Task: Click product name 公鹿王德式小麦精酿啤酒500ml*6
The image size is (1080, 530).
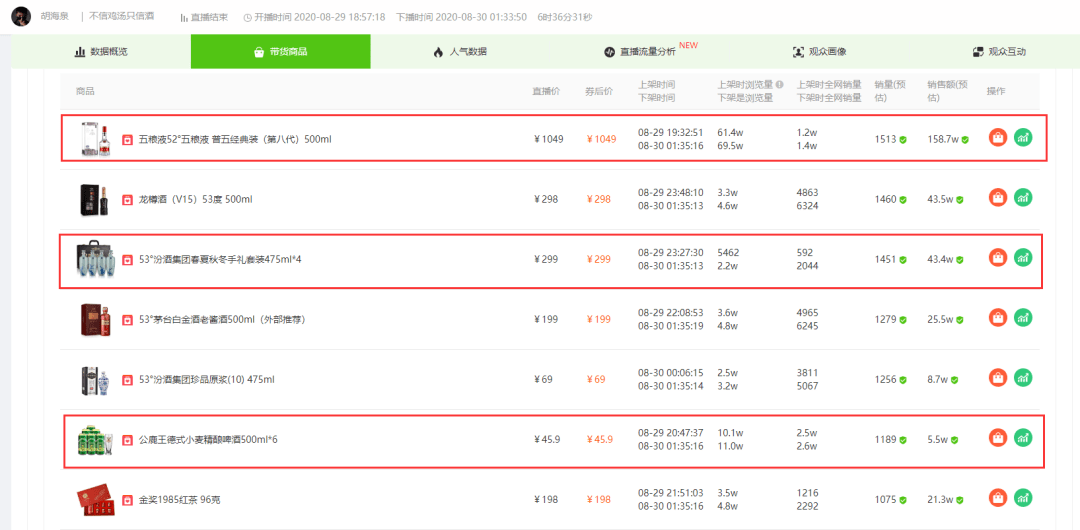Action: coord(208,440)
